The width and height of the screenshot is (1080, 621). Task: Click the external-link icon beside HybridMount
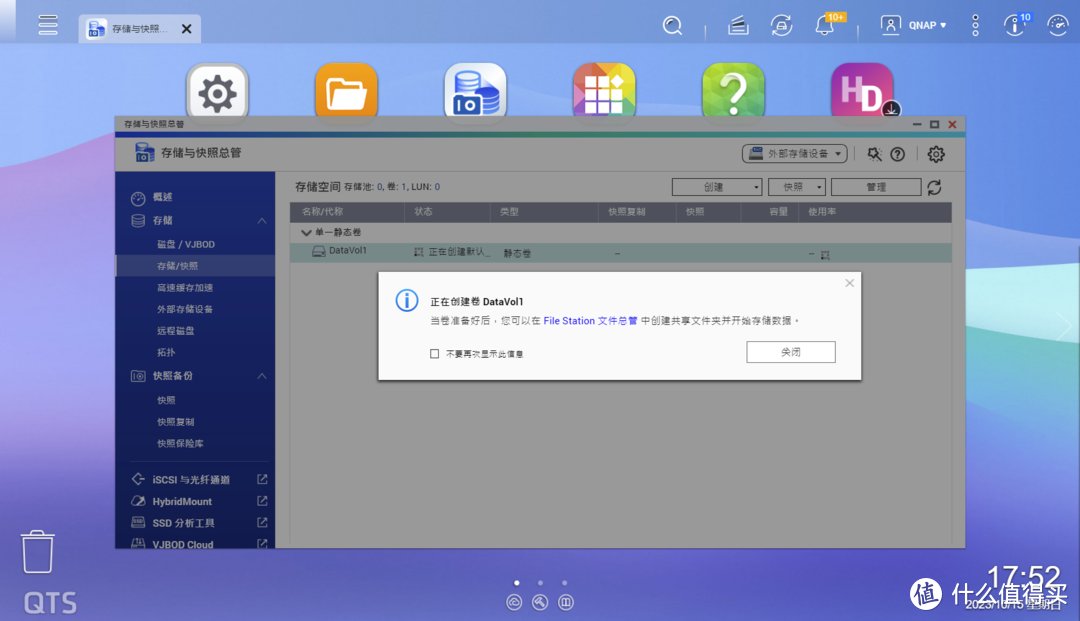point(262,501)
